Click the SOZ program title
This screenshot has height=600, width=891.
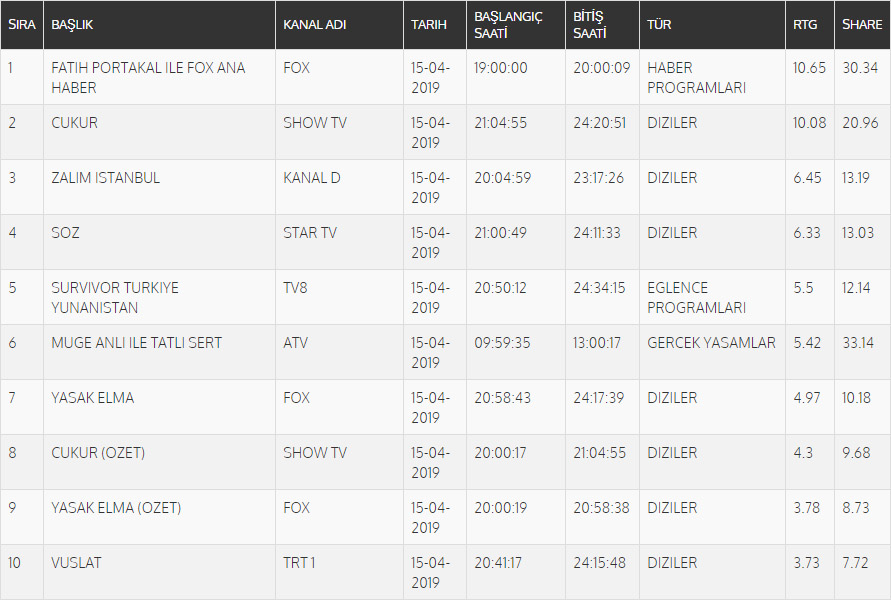click(x=66, y=233)
